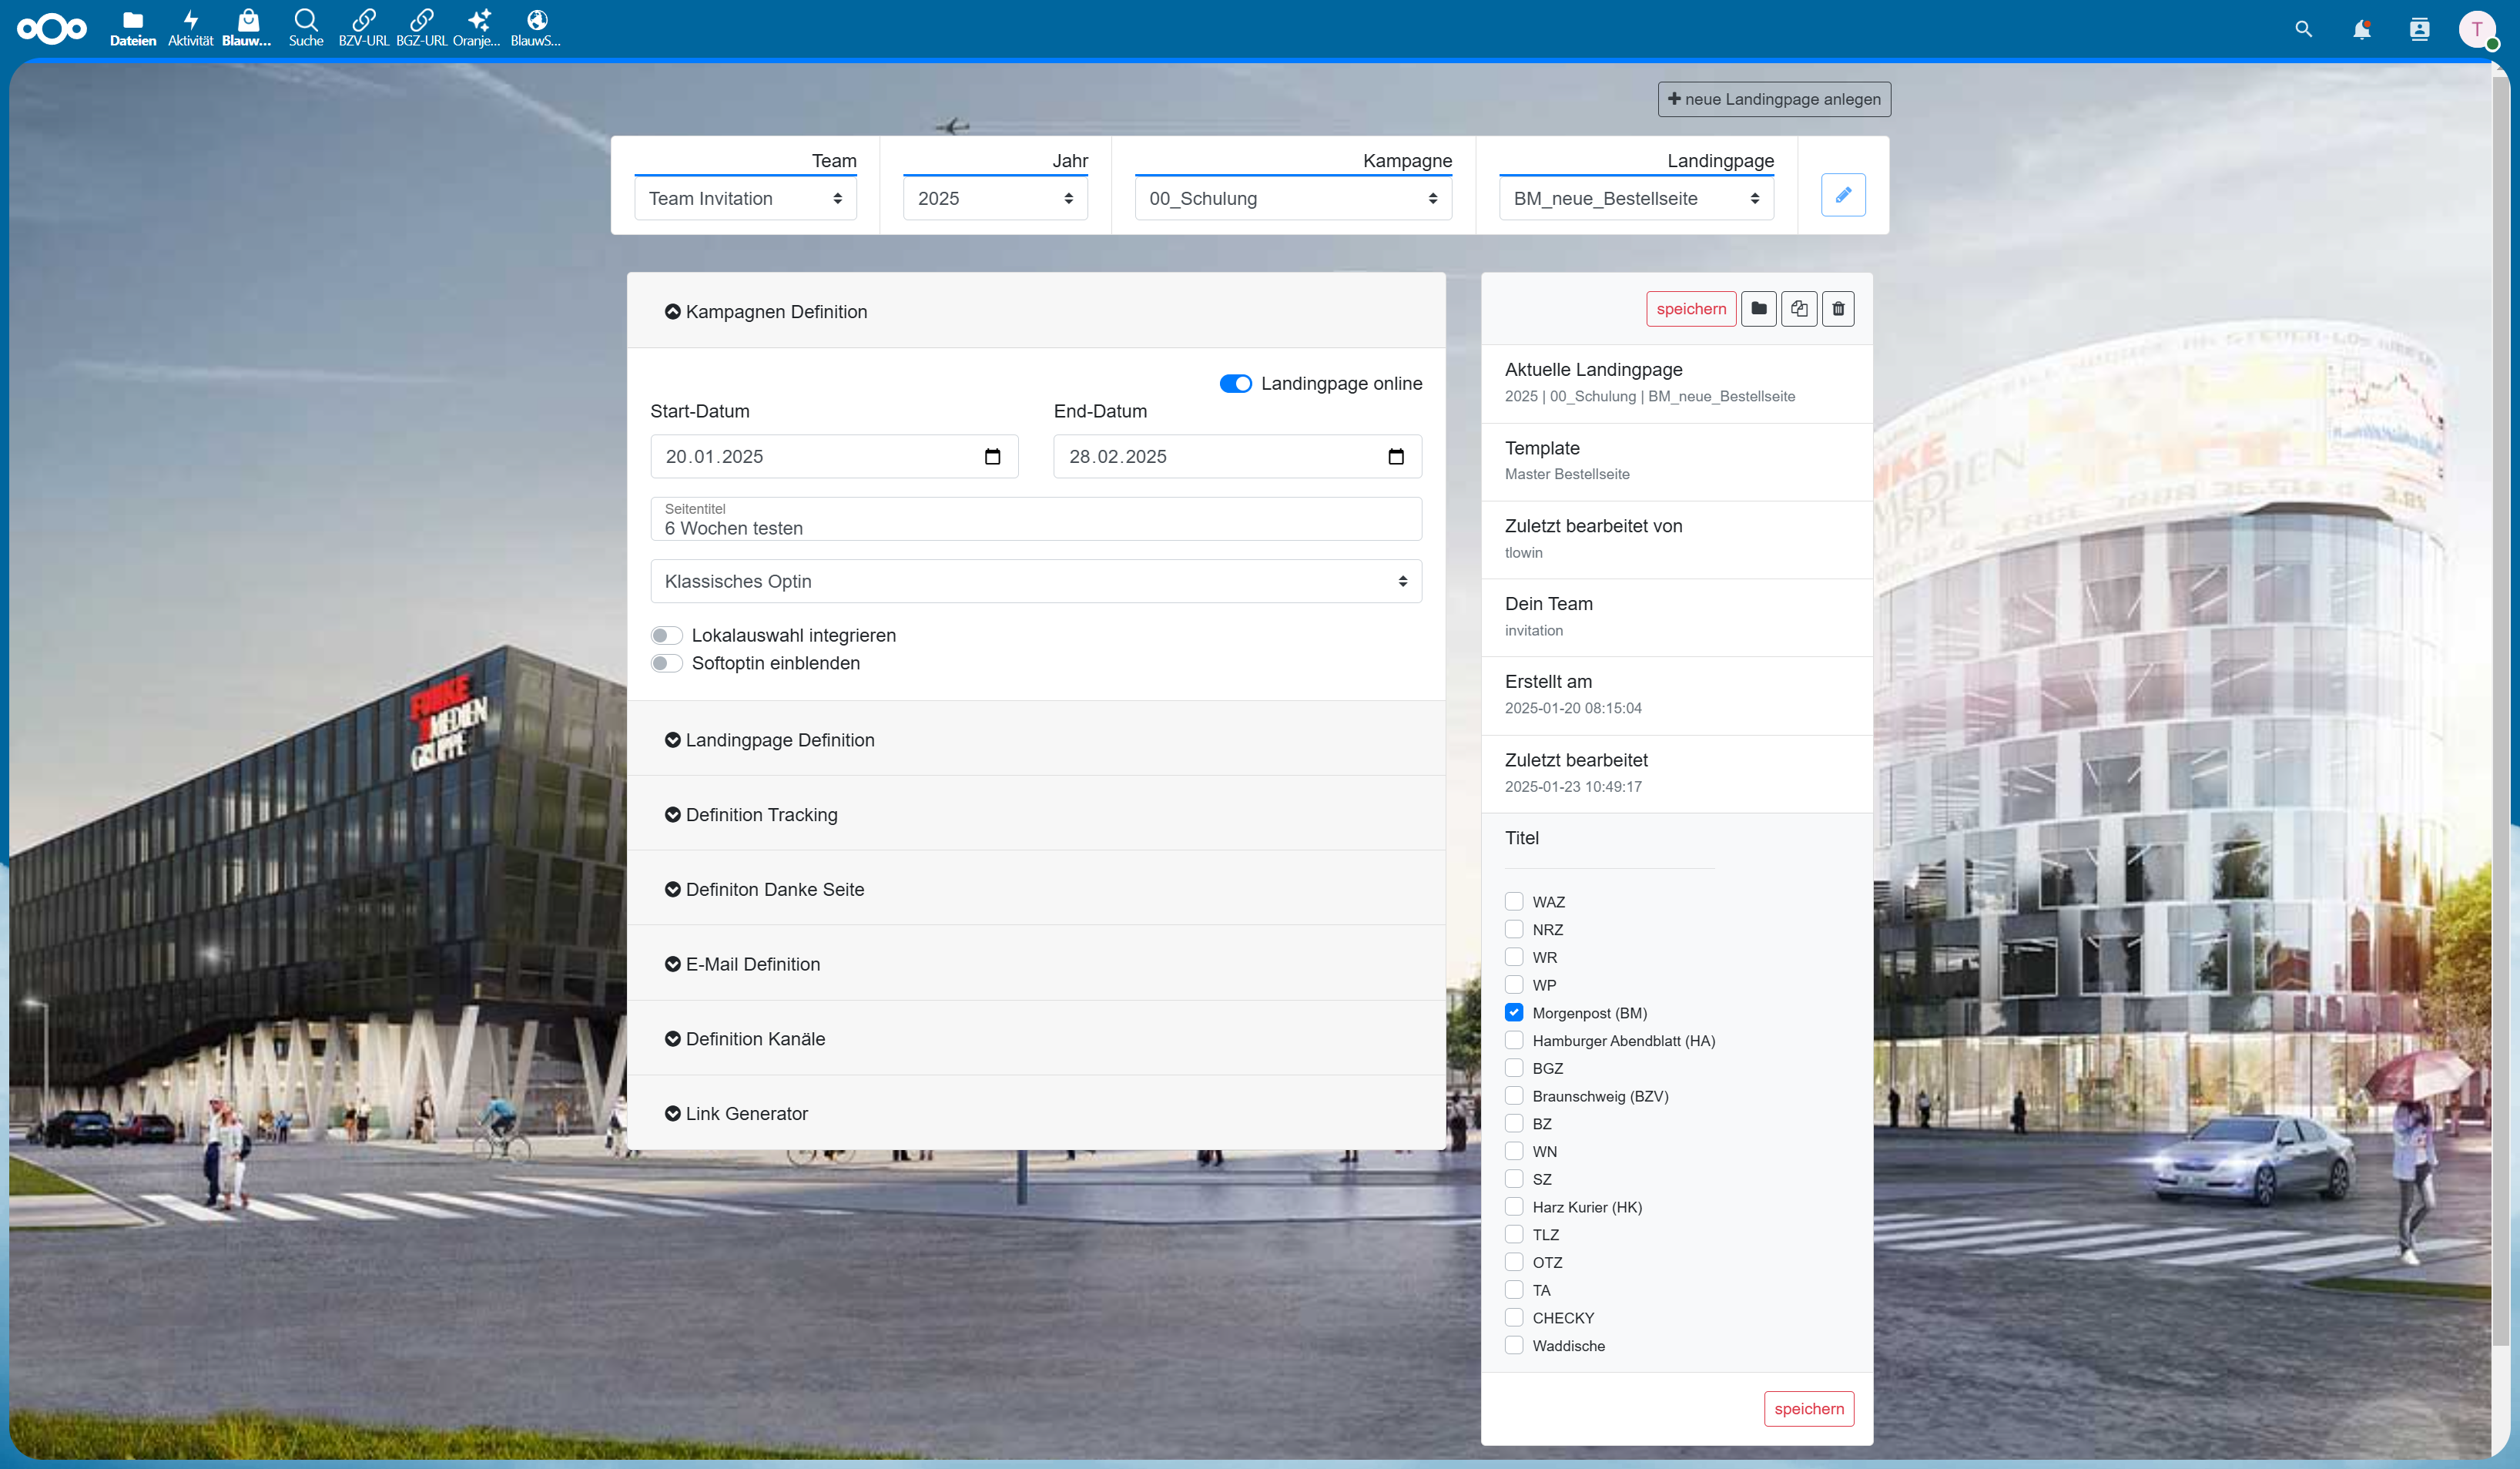Screen dimensions: 2520x1469
Task: Open the Aktivität activity app
Action: click(190, 28)
